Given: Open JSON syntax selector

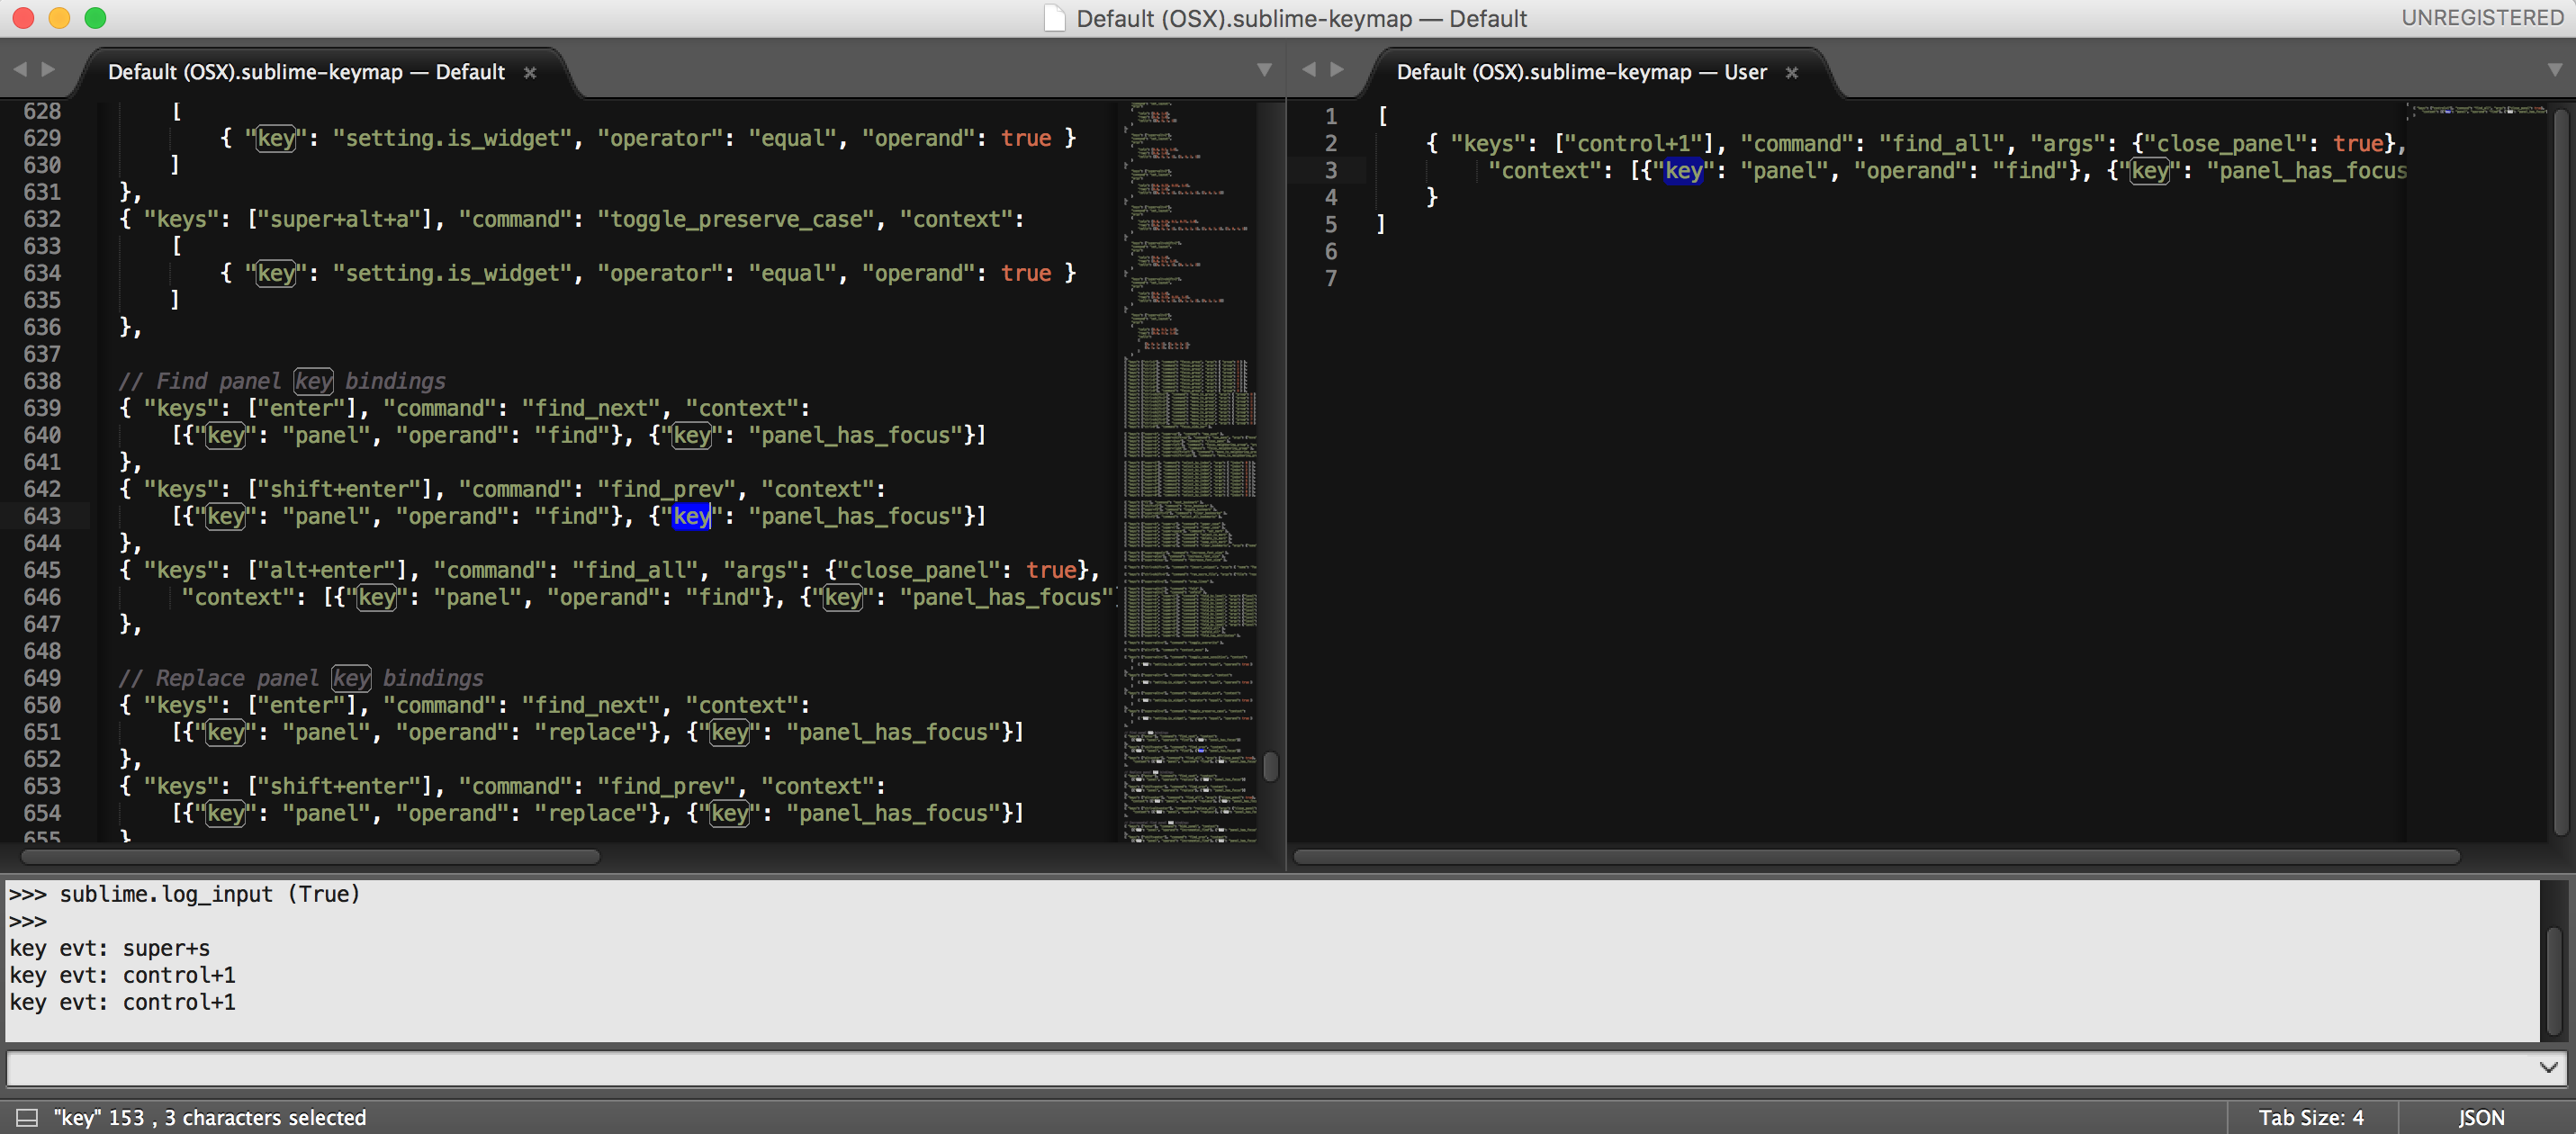Looking at the screenshot, I should tap(2481, 1117).
